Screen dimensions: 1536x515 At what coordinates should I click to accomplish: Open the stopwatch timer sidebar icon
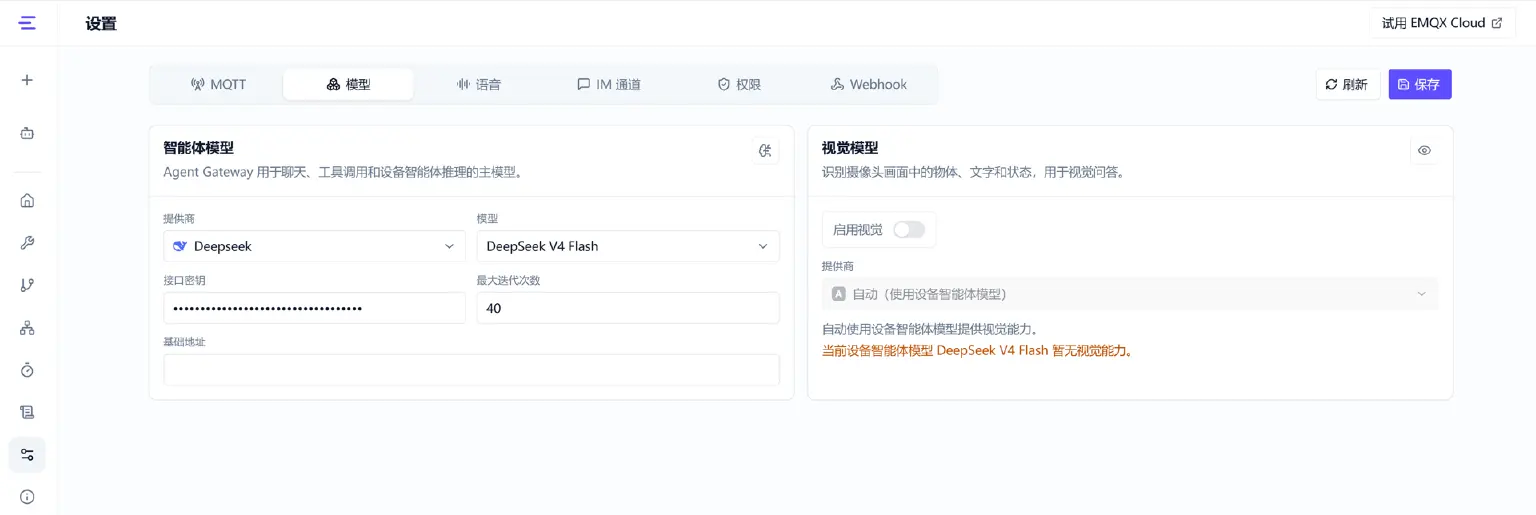tap(27, 370)
